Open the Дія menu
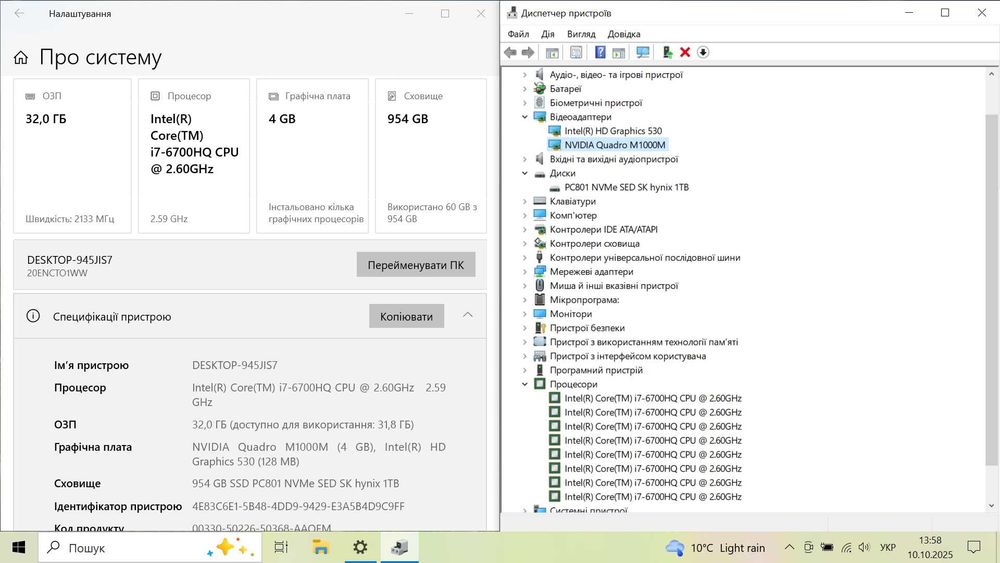Screen dimensions: 1000x563 548,34
